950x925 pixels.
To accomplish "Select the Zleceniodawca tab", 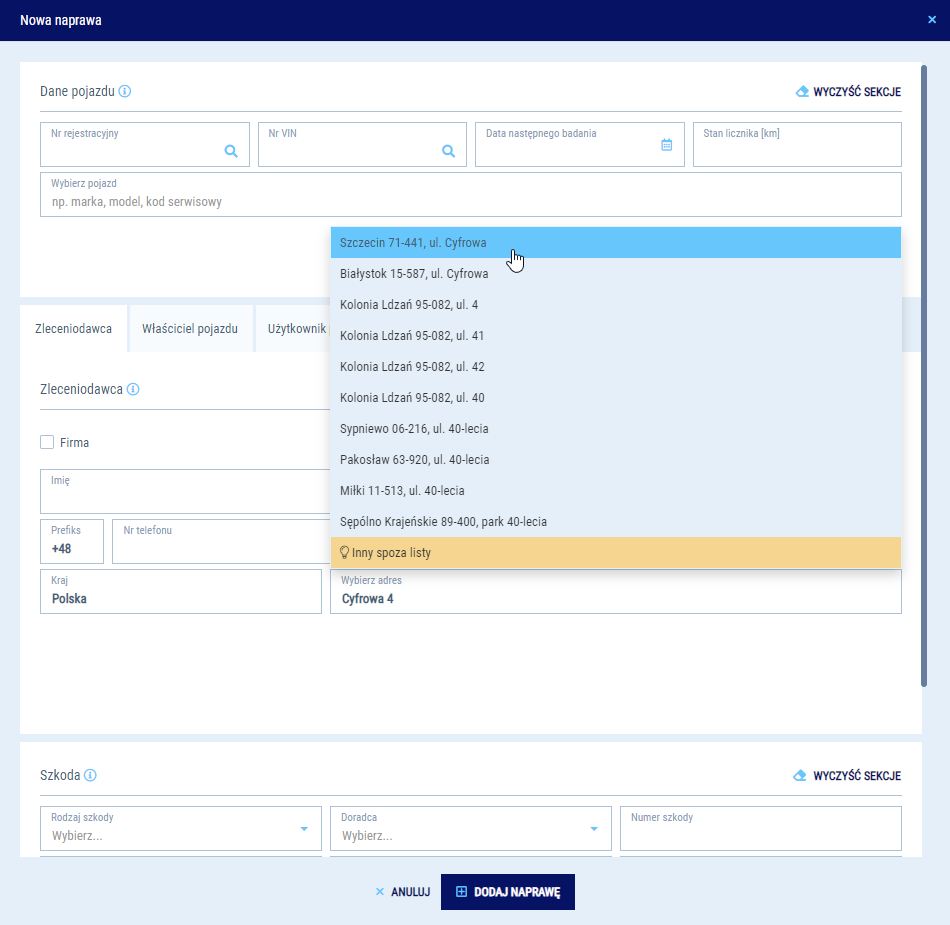I will [73, 329].
